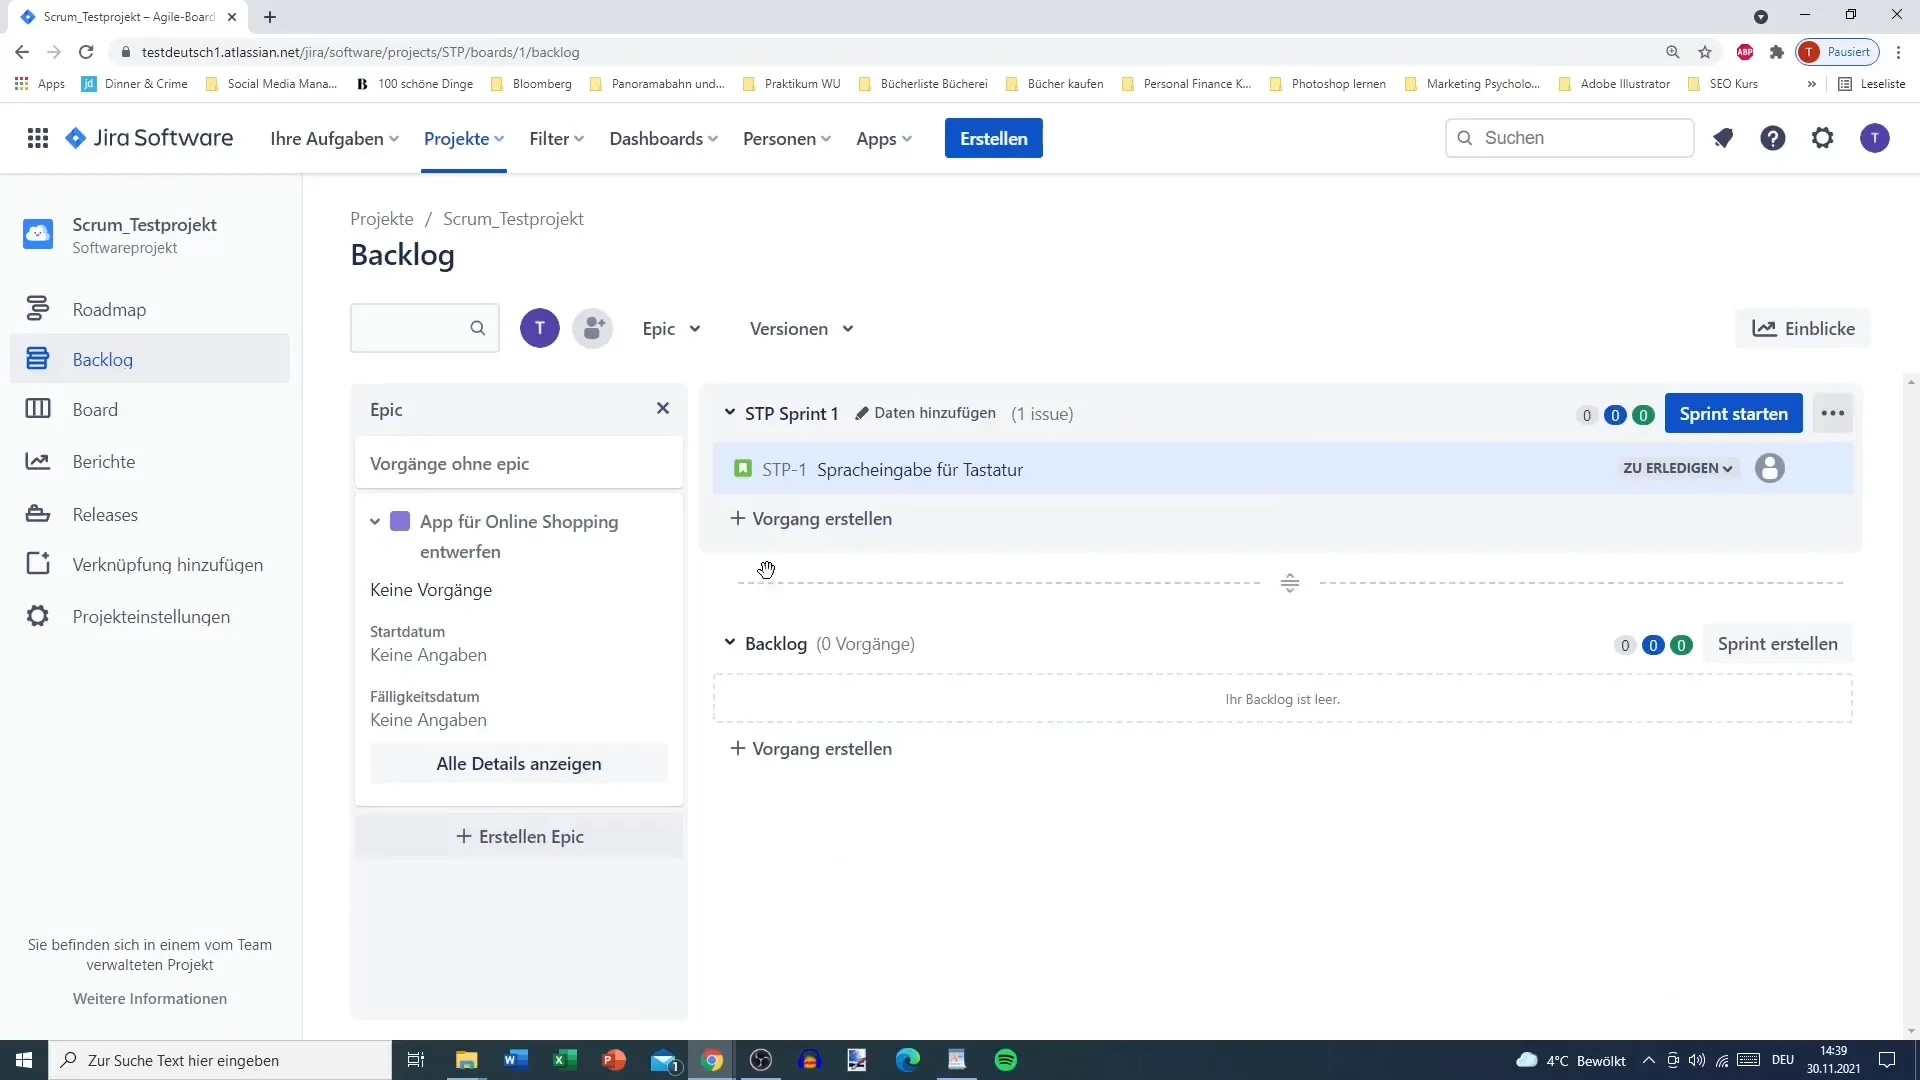The width and height of the screenshot is (1920, 1080).
Task: Click the search magnifier icon
Action: point(477,328)
